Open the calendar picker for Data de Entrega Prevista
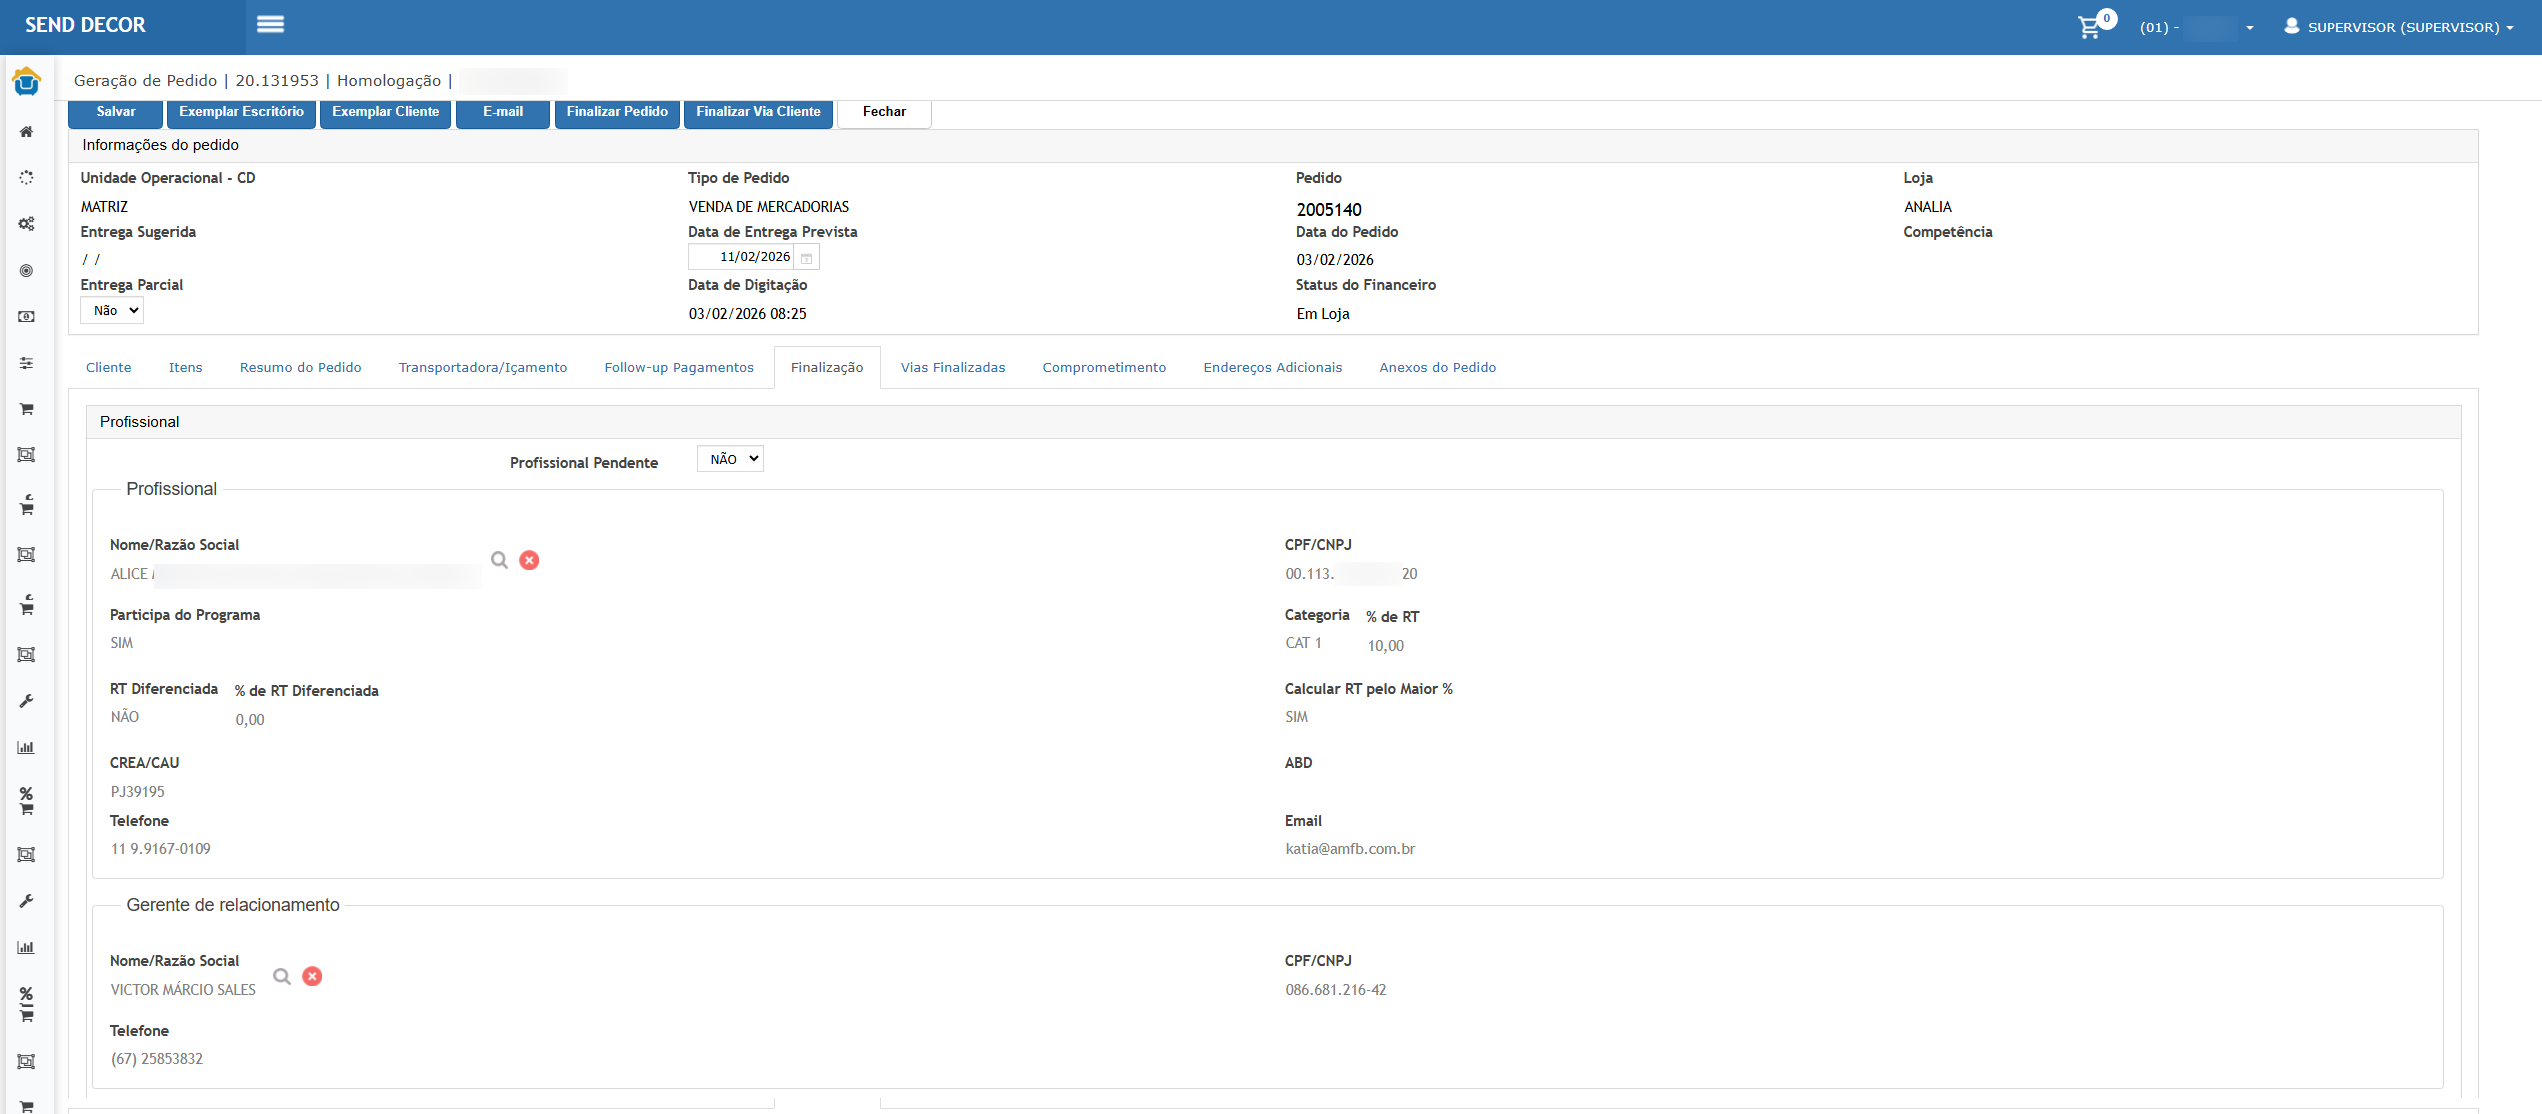The image size is (2542, 1114). tap(807, 258)
